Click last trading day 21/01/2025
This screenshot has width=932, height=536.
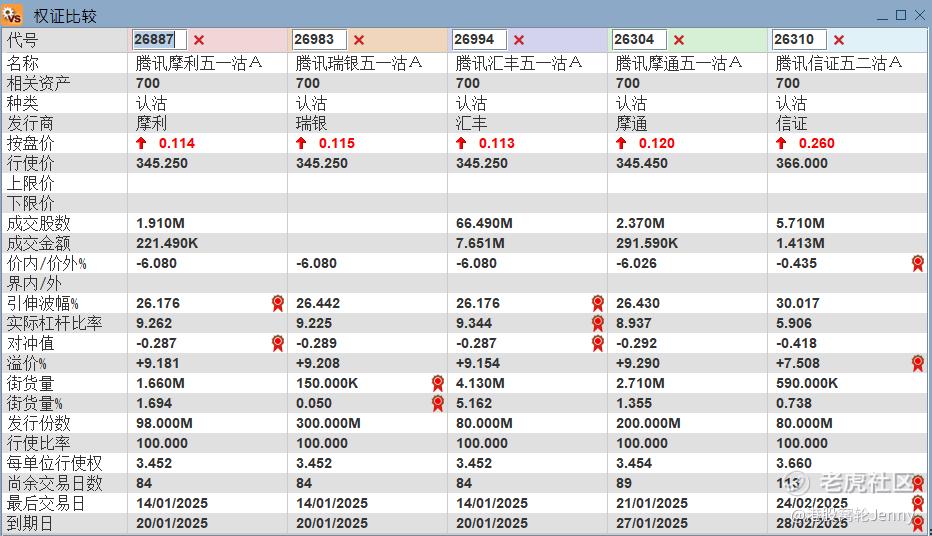pos(652,503)
